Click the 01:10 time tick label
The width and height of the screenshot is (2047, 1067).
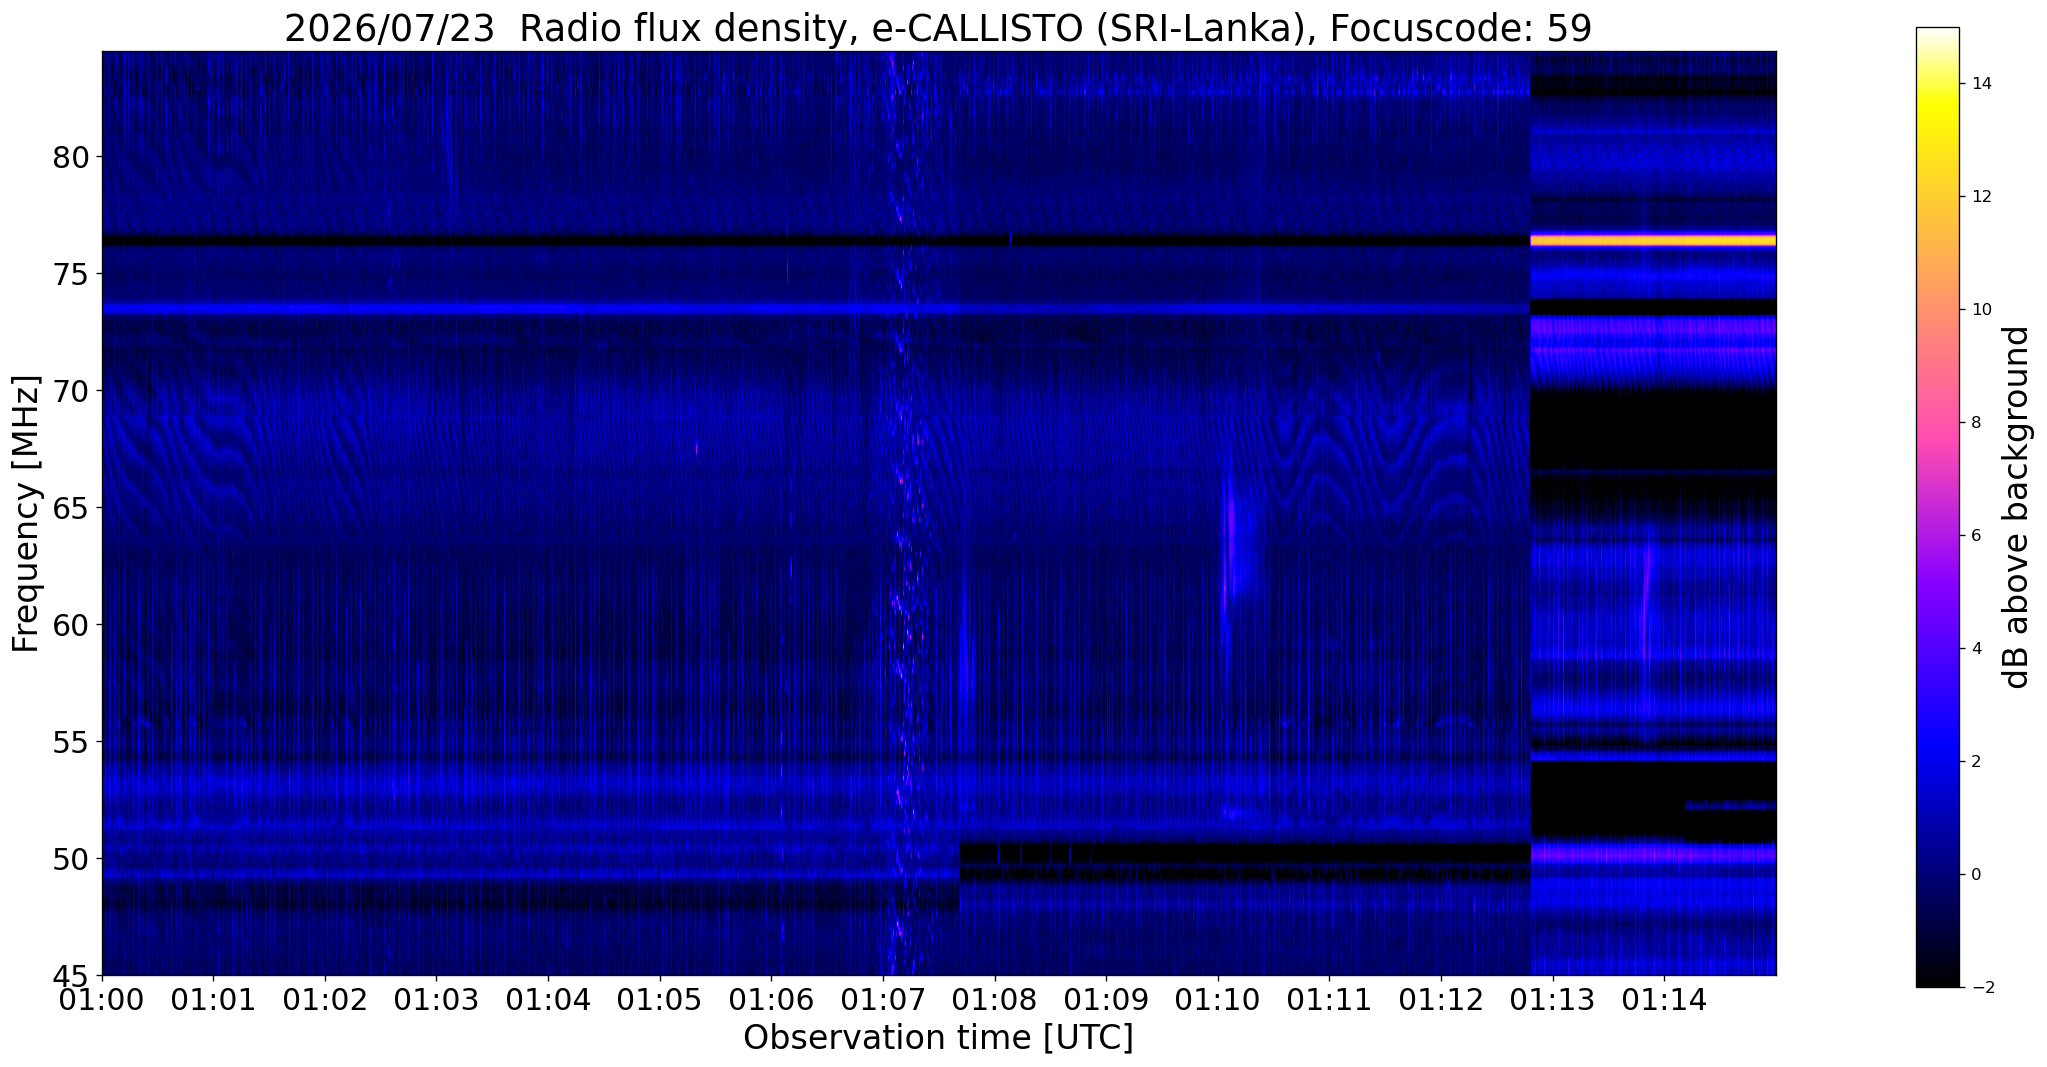pyautogui.click(x=1218, y=998)
